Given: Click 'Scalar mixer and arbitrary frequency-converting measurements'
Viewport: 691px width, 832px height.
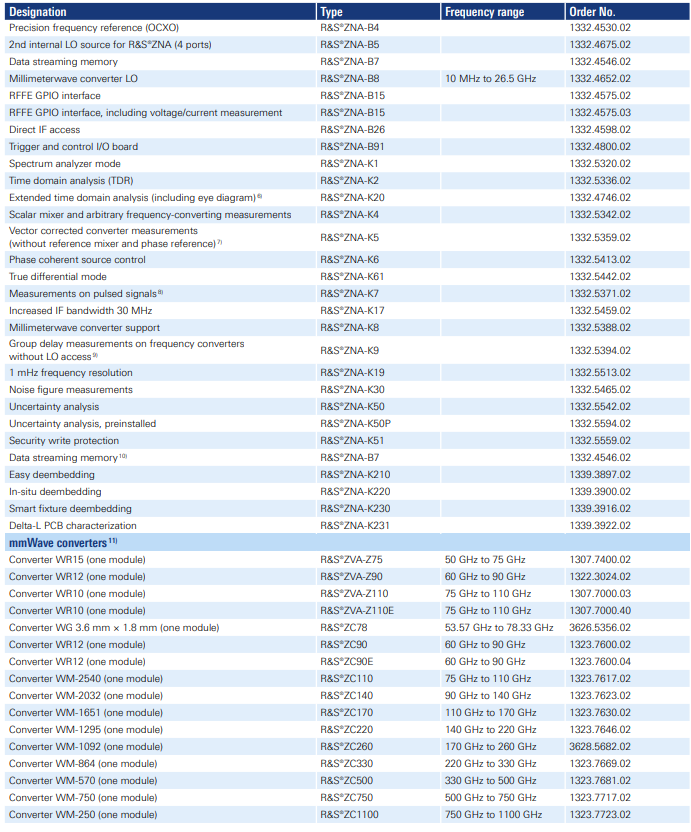Looking at the screenshot, I should click(x=150, y=214).
